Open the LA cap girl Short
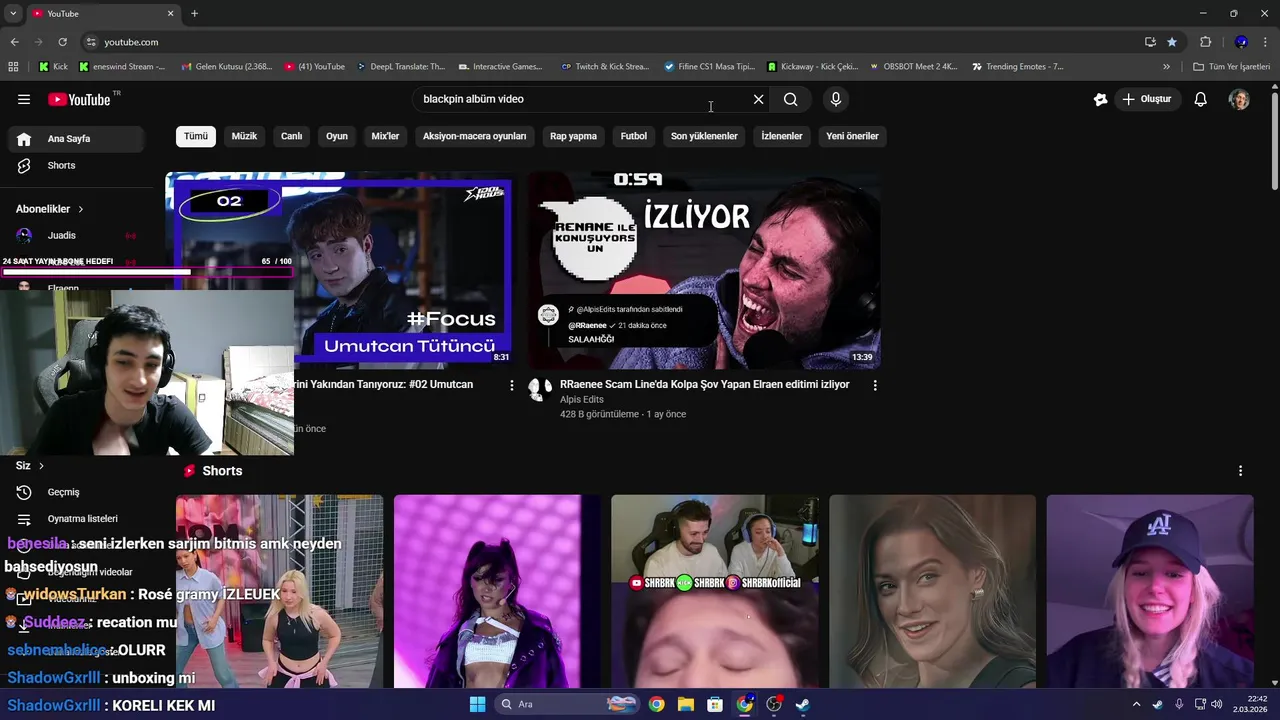The height and width of the screenshot is (720, 1280). (x=1150, y=591)
